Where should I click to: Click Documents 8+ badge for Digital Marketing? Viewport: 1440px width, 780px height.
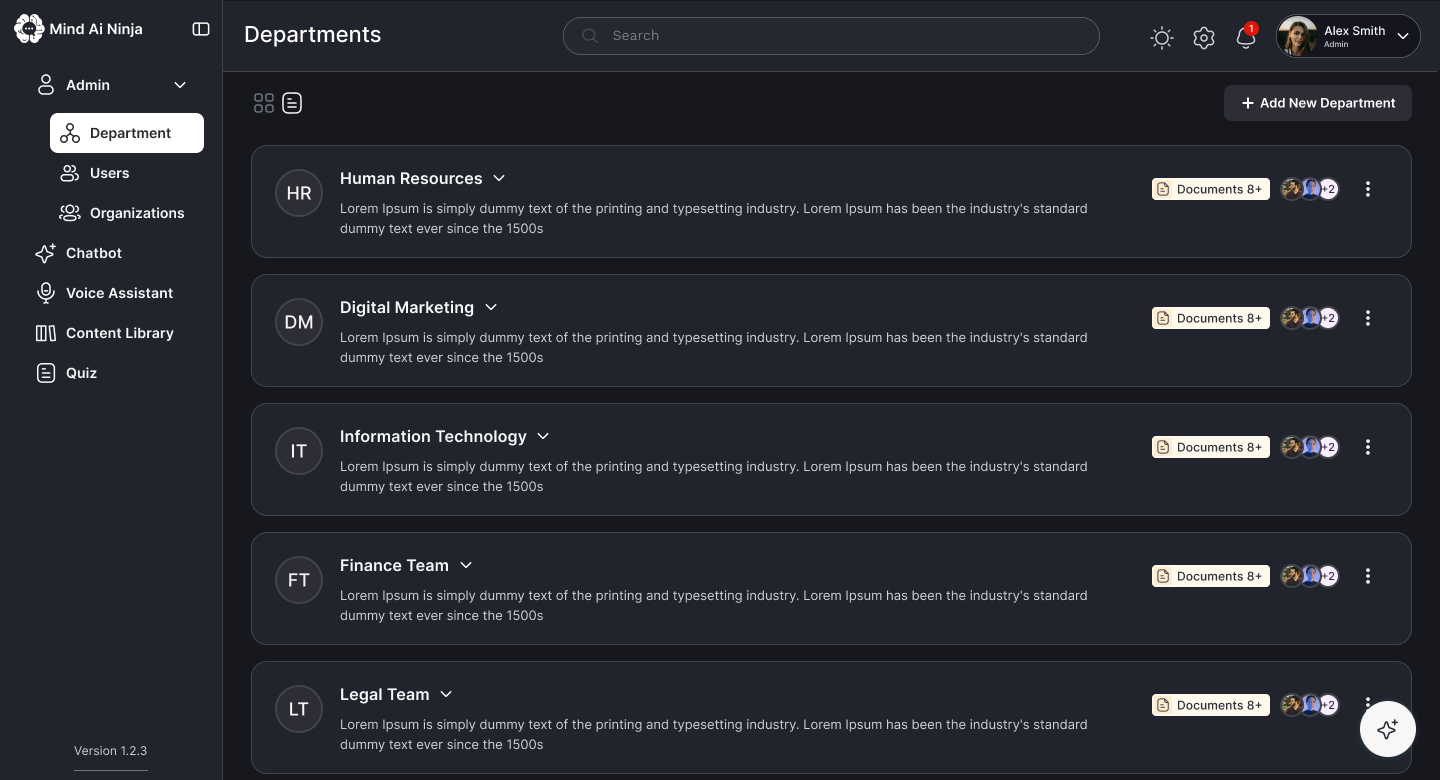click(x=1211, y=318)
